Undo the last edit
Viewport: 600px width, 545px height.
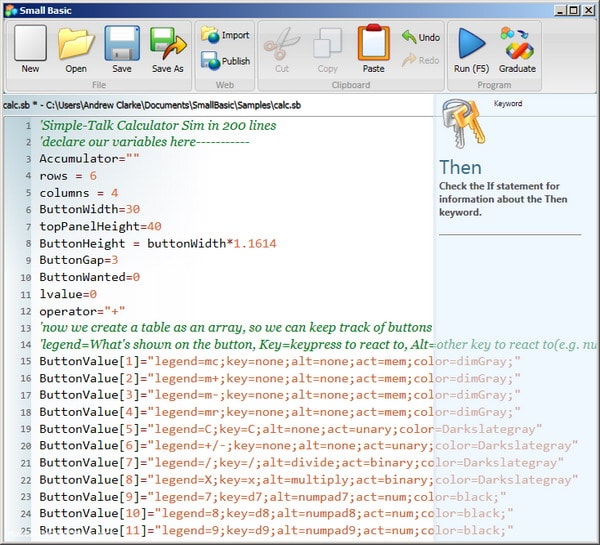click(x=421, y=37)
